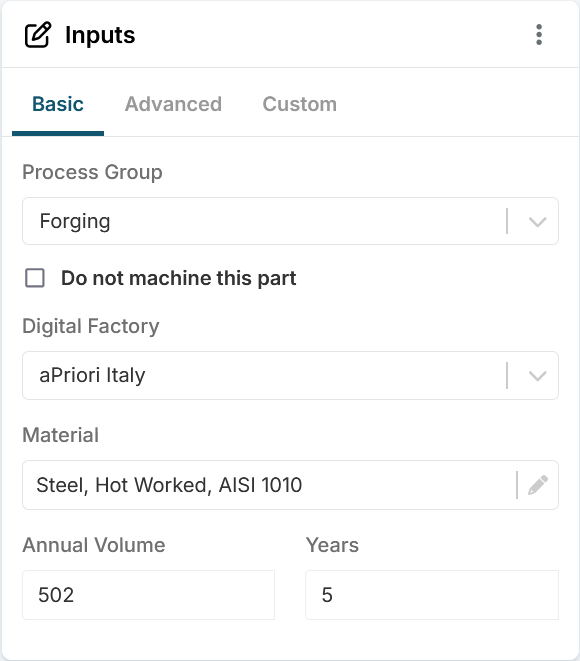Click the "Do not machine this part" label text
Screen dimensions: 580x661
[179, 278]
